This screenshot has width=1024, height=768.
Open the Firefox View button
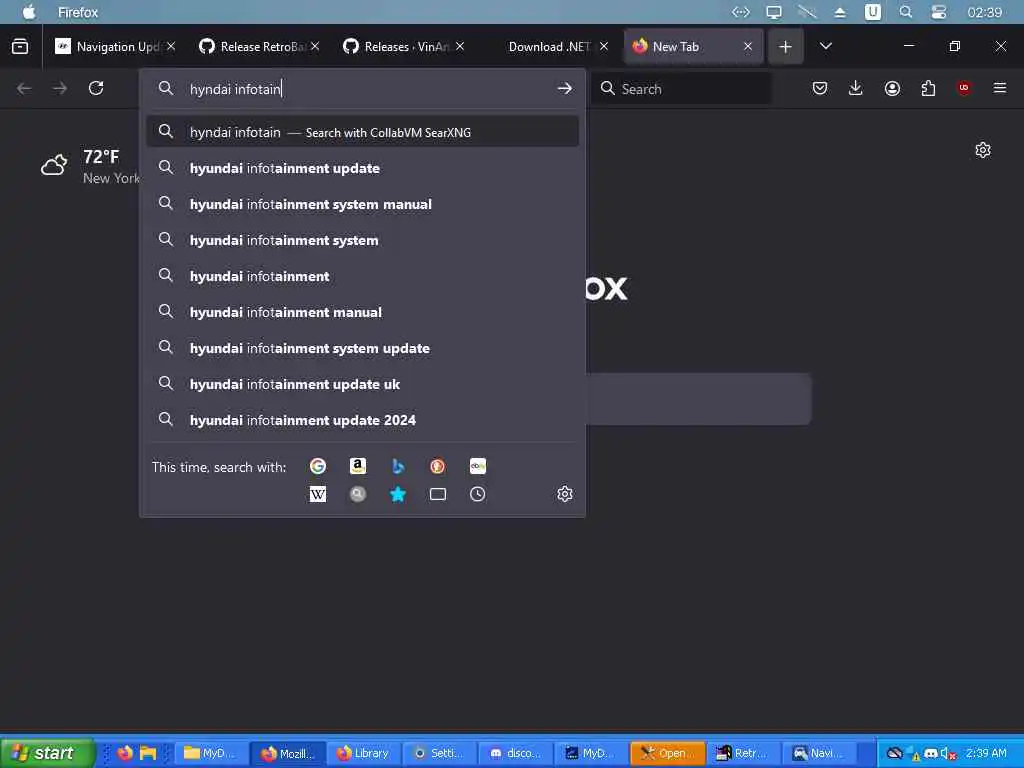click(x=20, y=46)
